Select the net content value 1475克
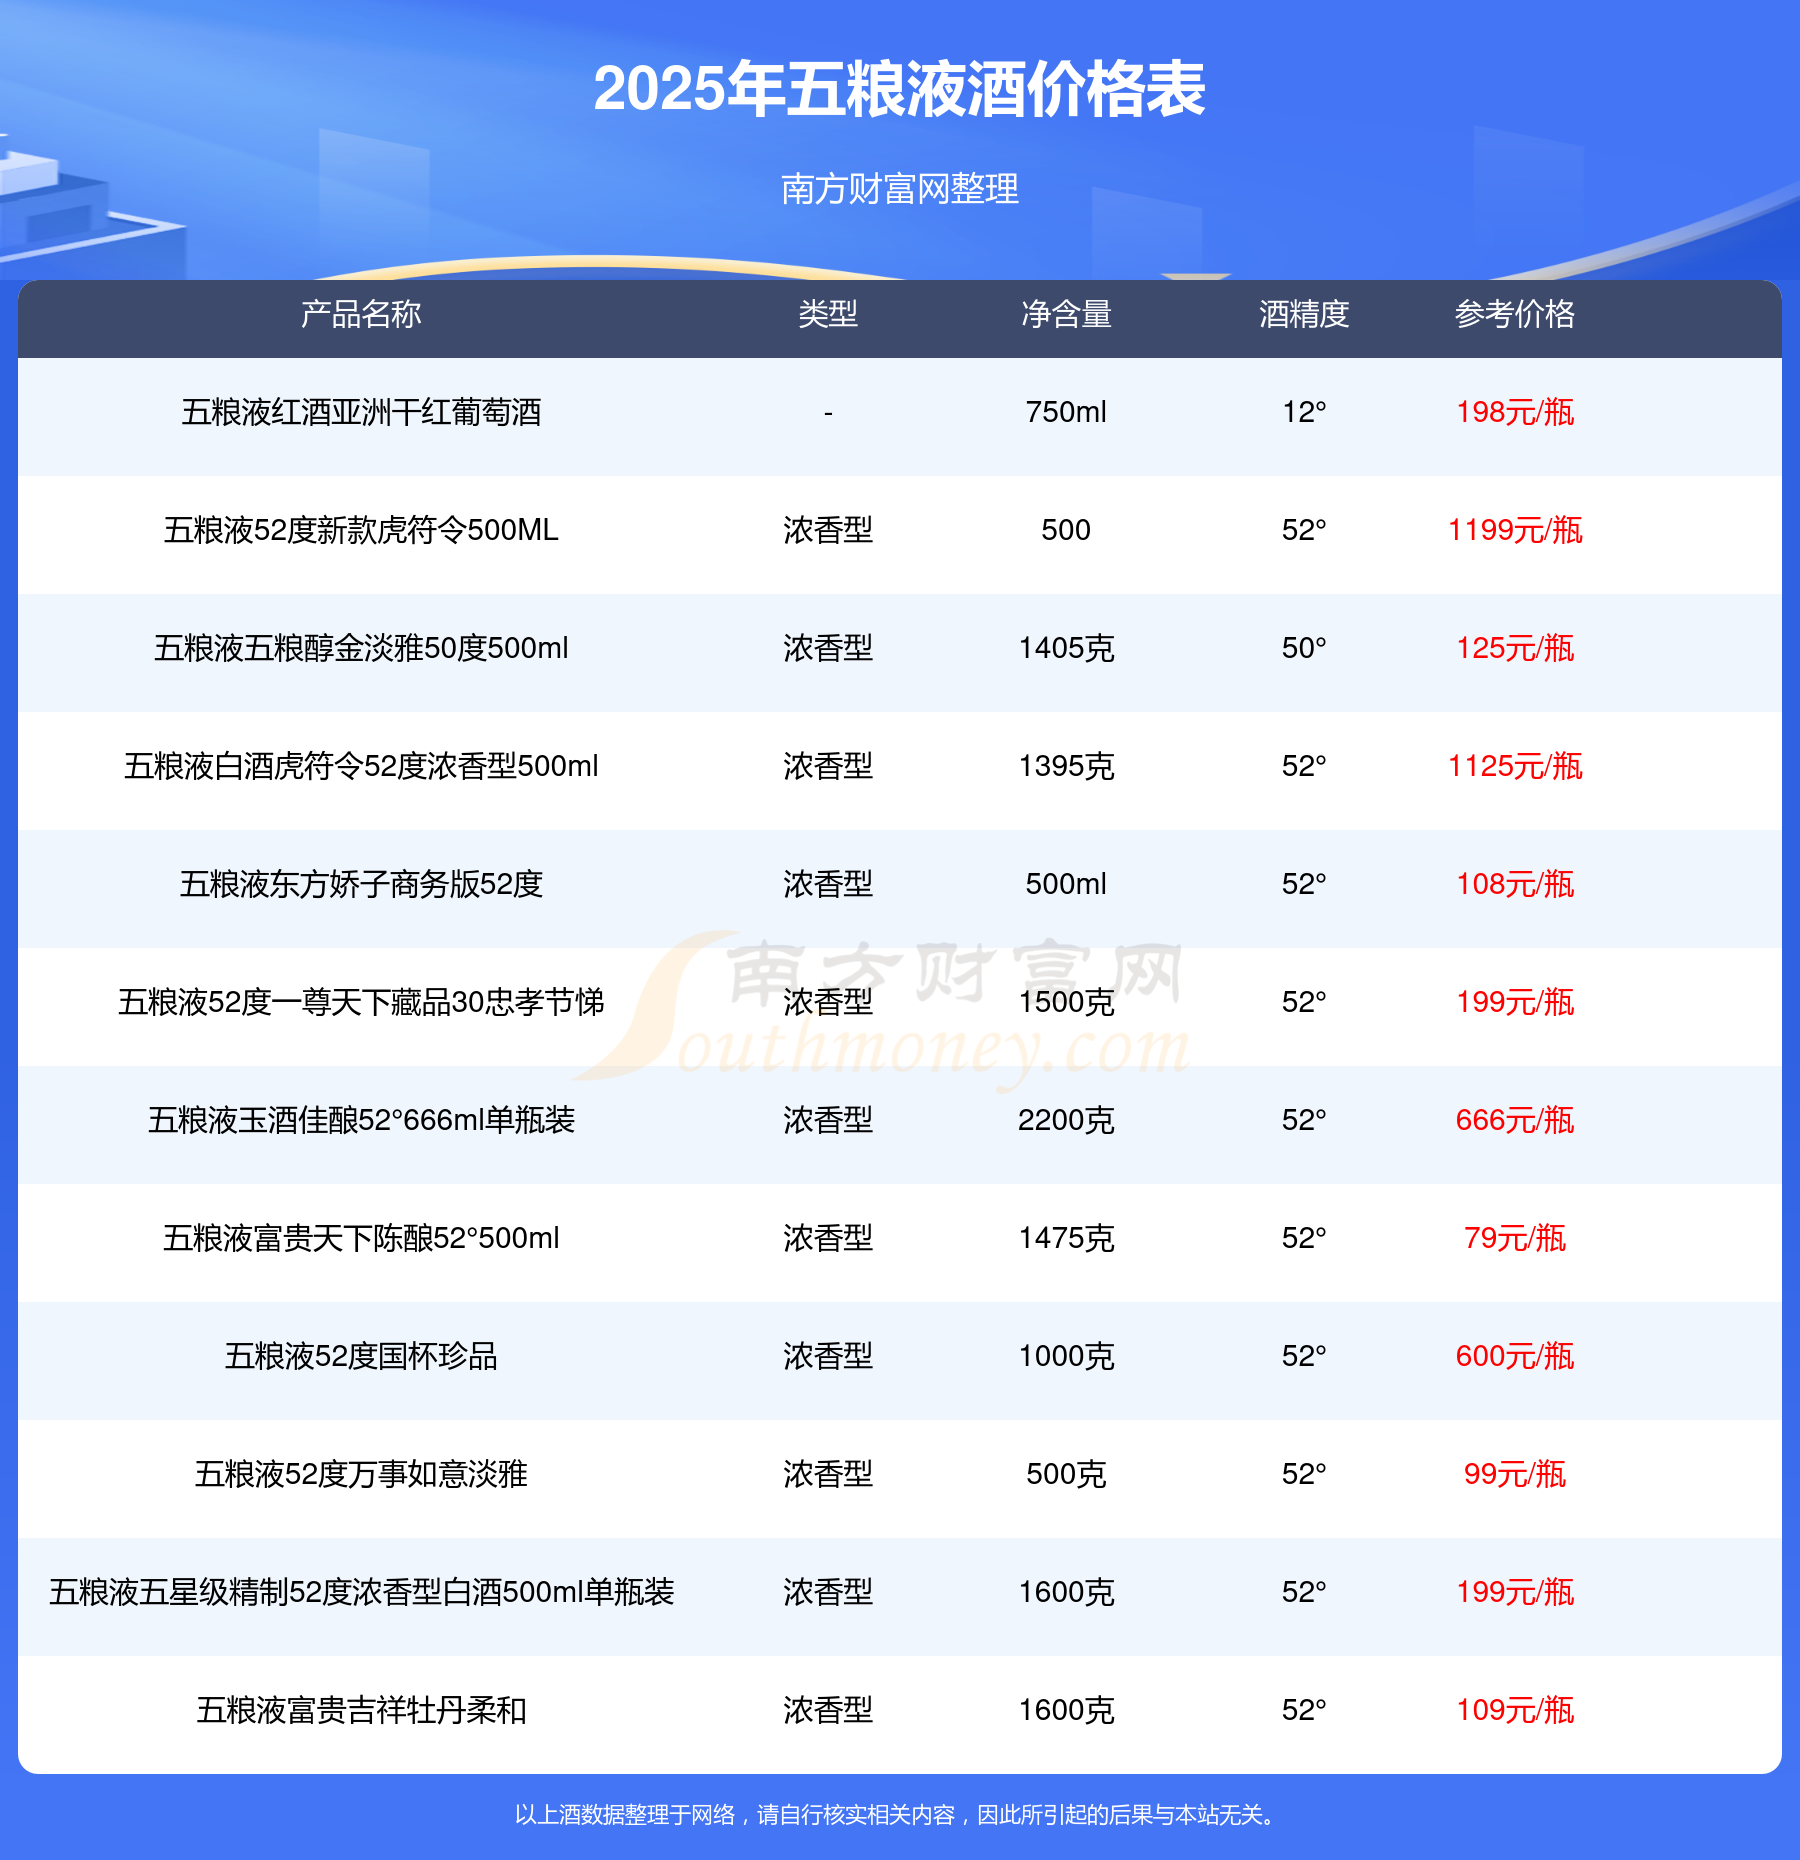The height and width of the screenshot is (1860, 1800). (1066, 1238)
